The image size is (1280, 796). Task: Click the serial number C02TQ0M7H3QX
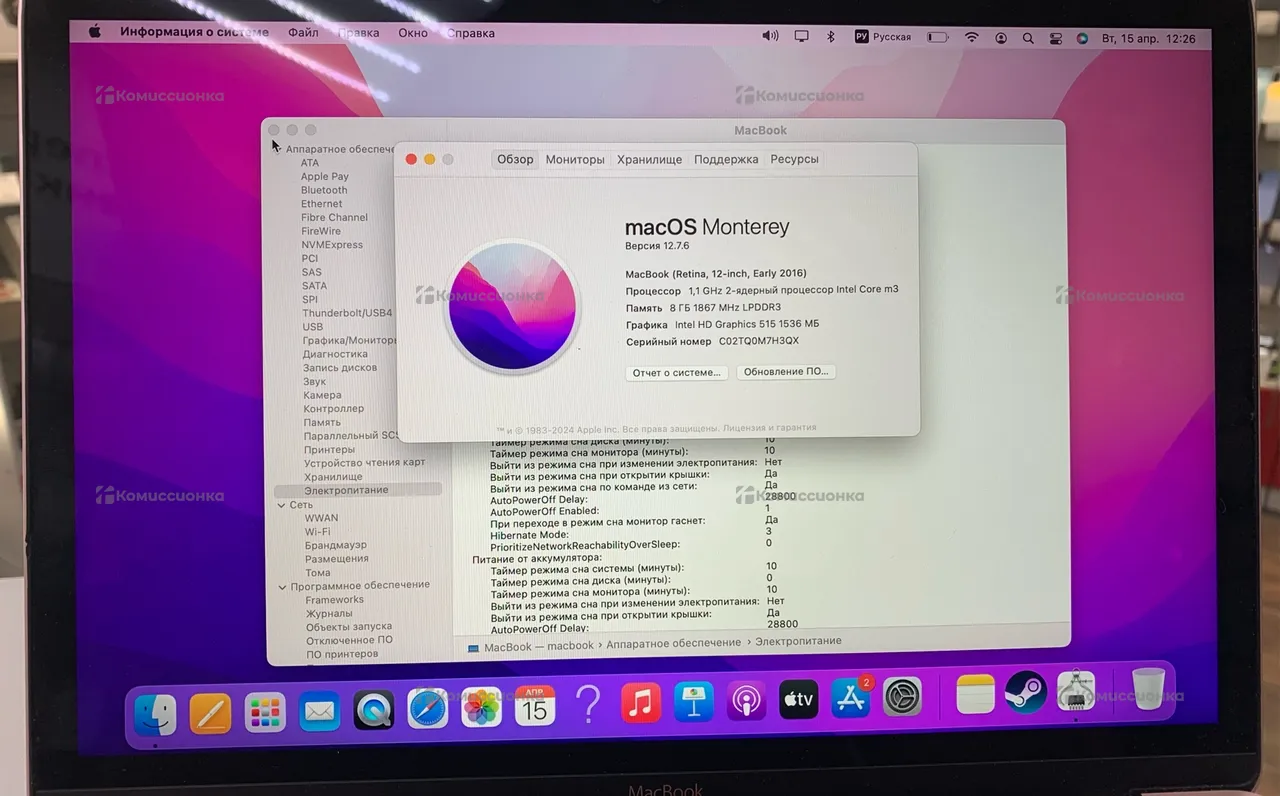click(759, 341)
